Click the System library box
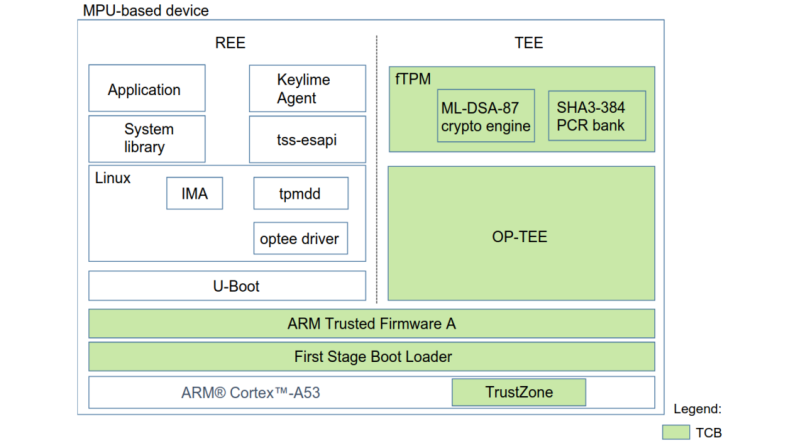This screenshot has height=445, width=804. [146, 138]
